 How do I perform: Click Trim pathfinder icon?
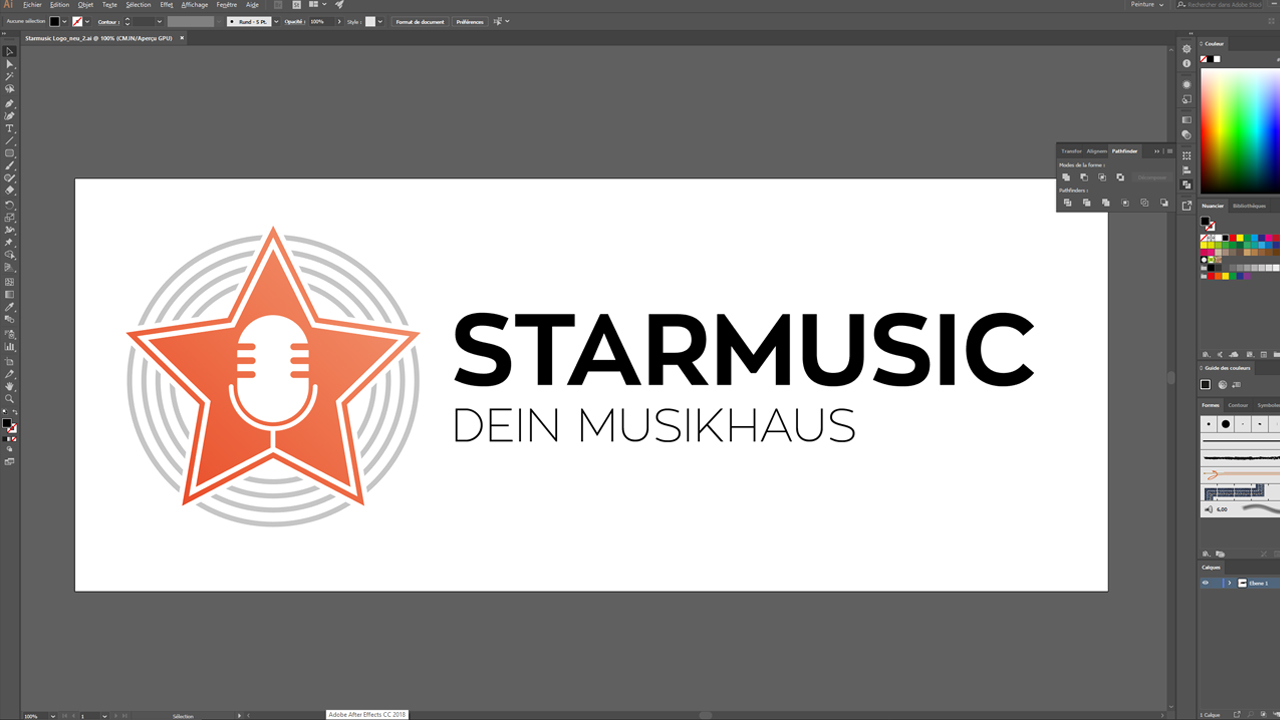coord(1087,203)
